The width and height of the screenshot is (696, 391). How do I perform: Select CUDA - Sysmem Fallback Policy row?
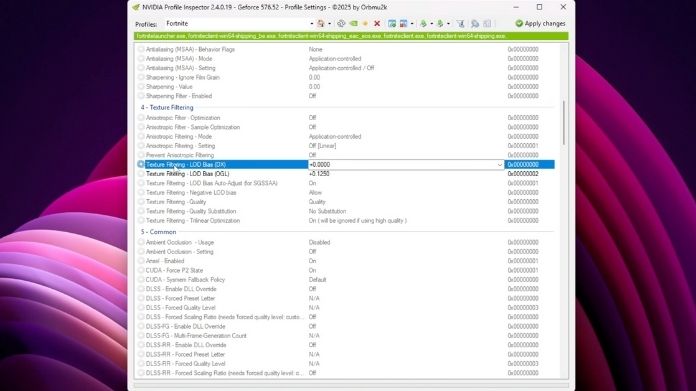346,280
